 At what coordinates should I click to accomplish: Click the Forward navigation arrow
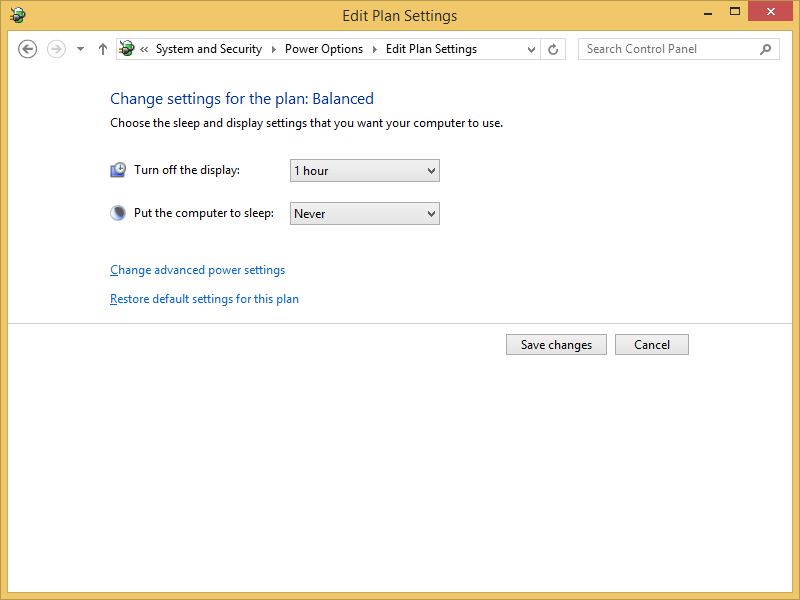[56, 49]
